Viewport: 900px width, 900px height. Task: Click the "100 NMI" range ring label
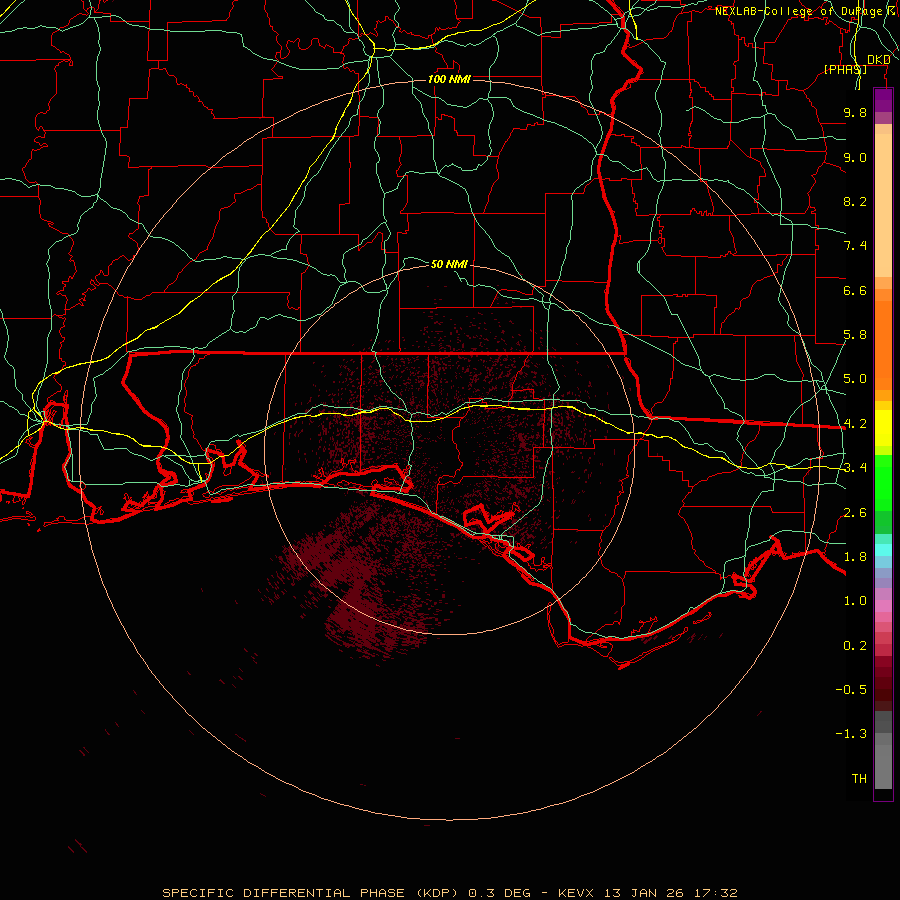click(x=449, y=79)
